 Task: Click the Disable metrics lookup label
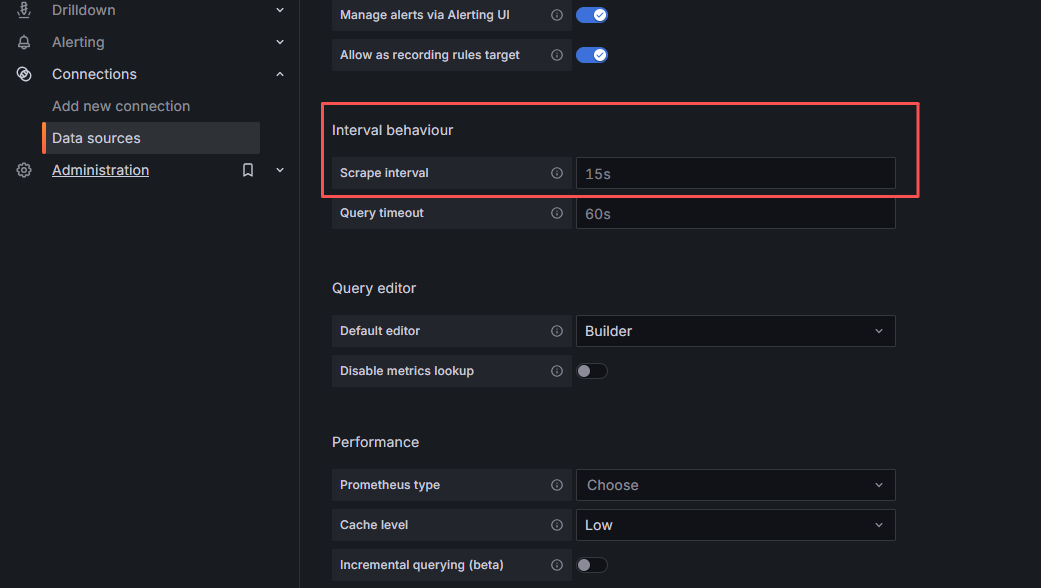click(407, 371)
